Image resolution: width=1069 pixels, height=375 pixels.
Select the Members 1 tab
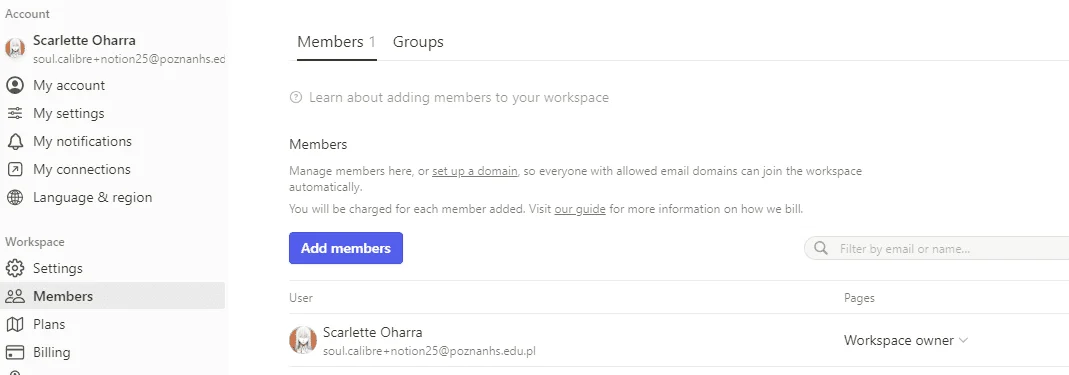[x=337, y=42]
